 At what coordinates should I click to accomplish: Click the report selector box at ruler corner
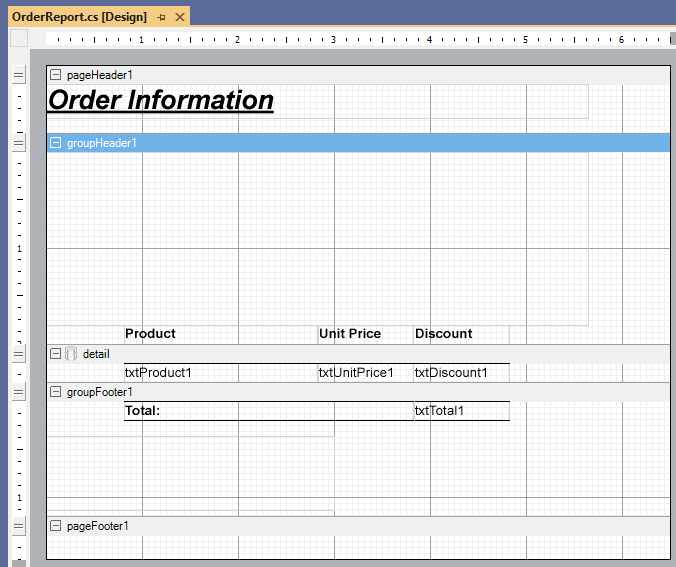click(19, 38)
